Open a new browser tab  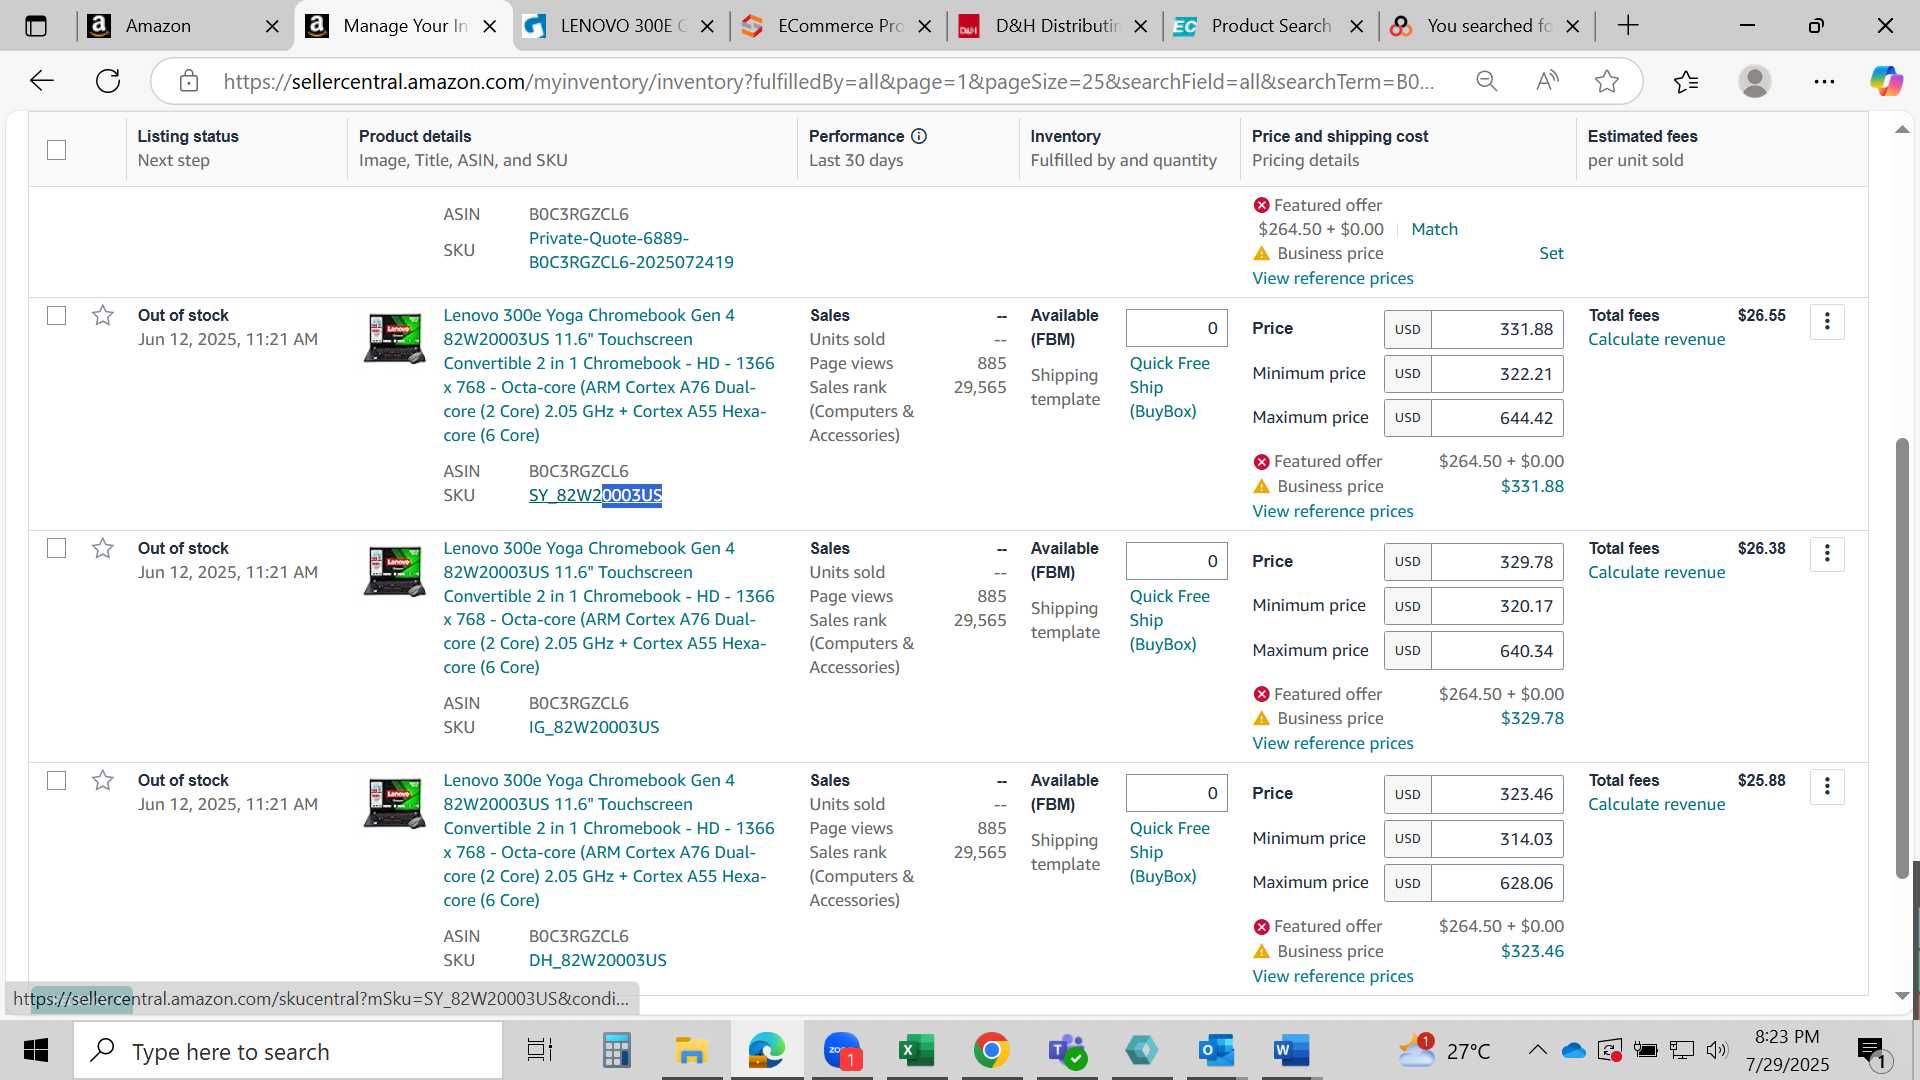tap(1628, 26)
